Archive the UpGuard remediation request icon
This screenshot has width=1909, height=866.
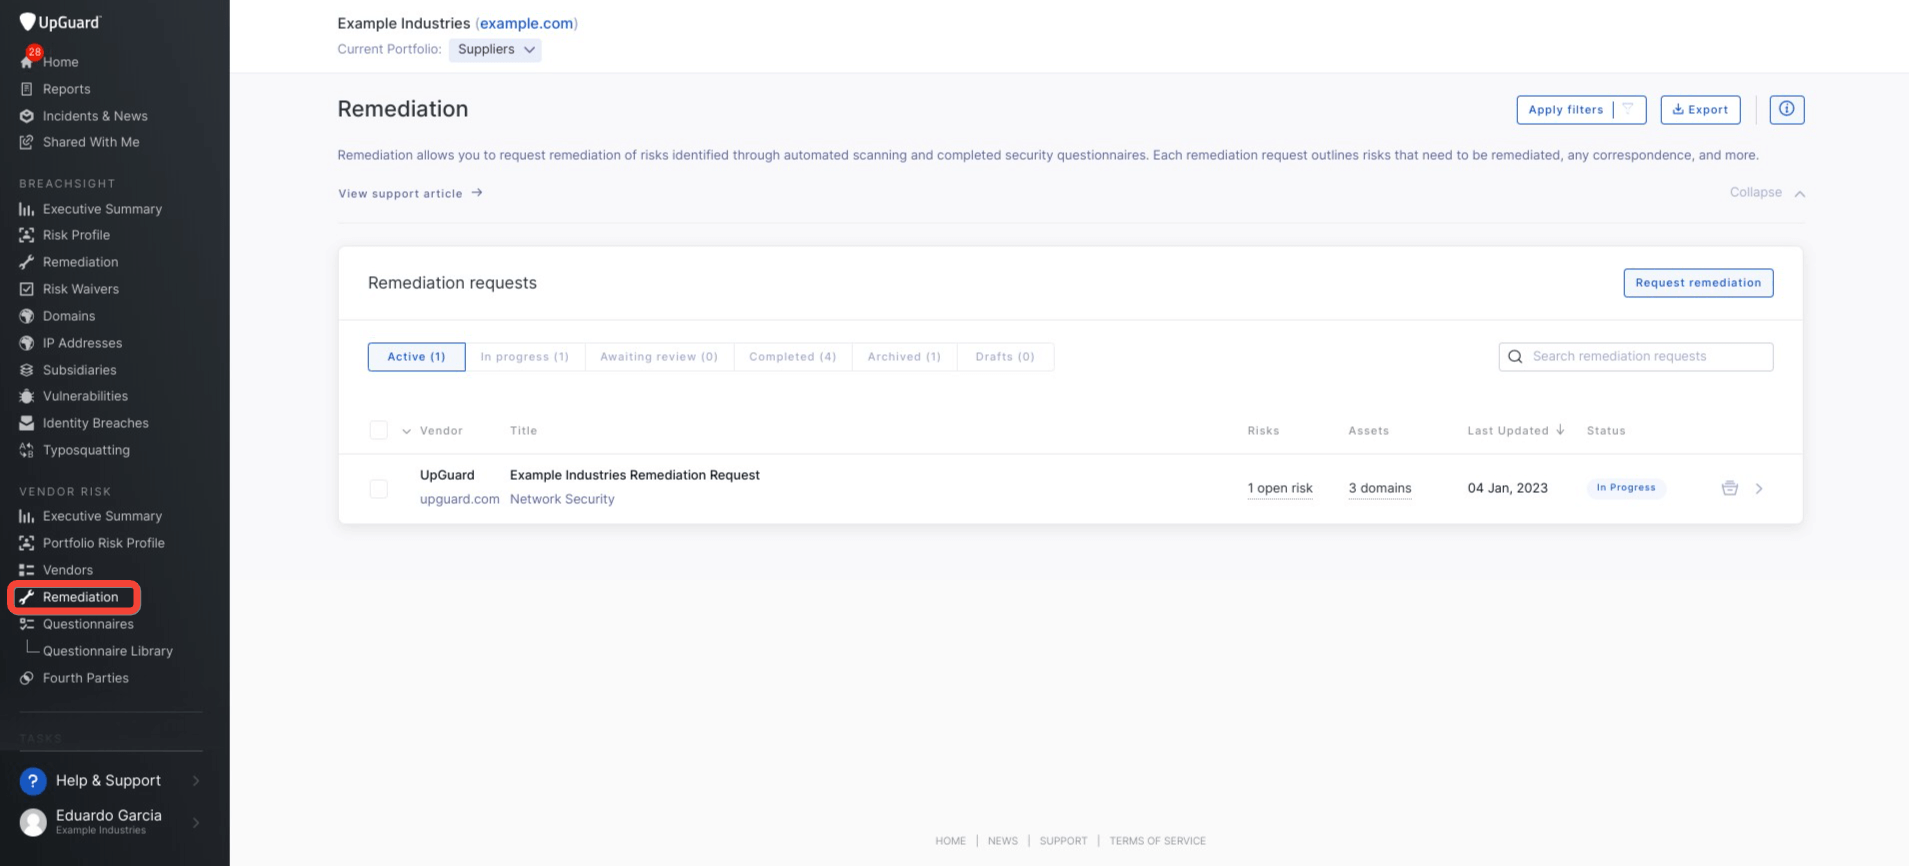1729,488
